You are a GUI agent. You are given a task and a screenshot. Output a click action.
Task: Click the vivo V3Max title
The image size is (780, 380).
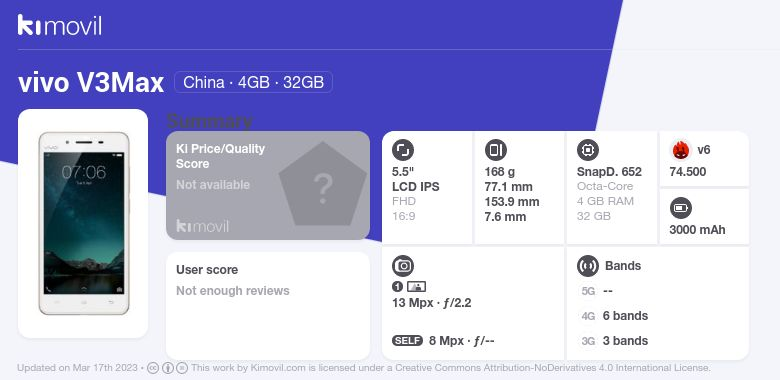point(91,83)
